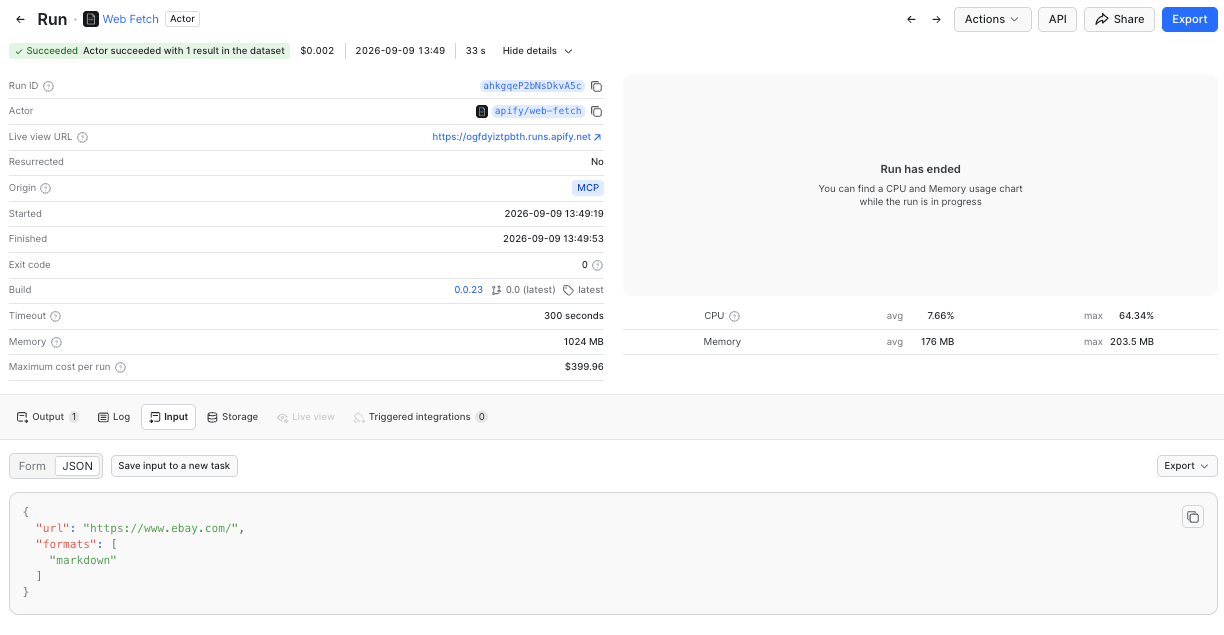
Task: Click the Actor type badge in header
Action: 182,19
